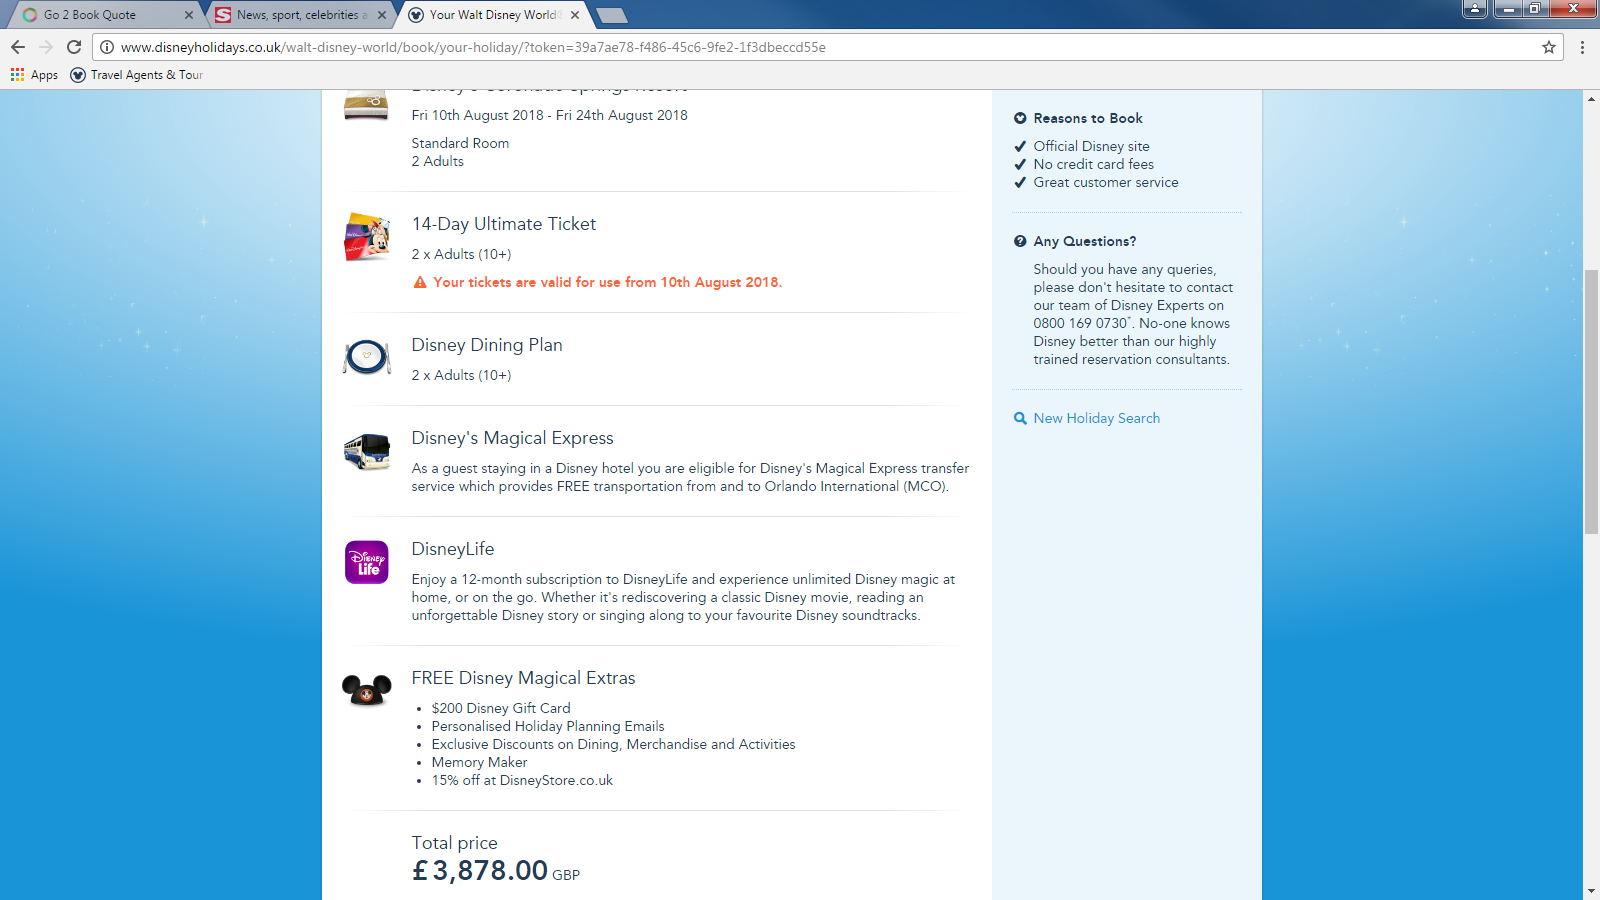
Task: Click the 15% off at DisneyStore.co.uk item
Action: (x=522, y=780)
